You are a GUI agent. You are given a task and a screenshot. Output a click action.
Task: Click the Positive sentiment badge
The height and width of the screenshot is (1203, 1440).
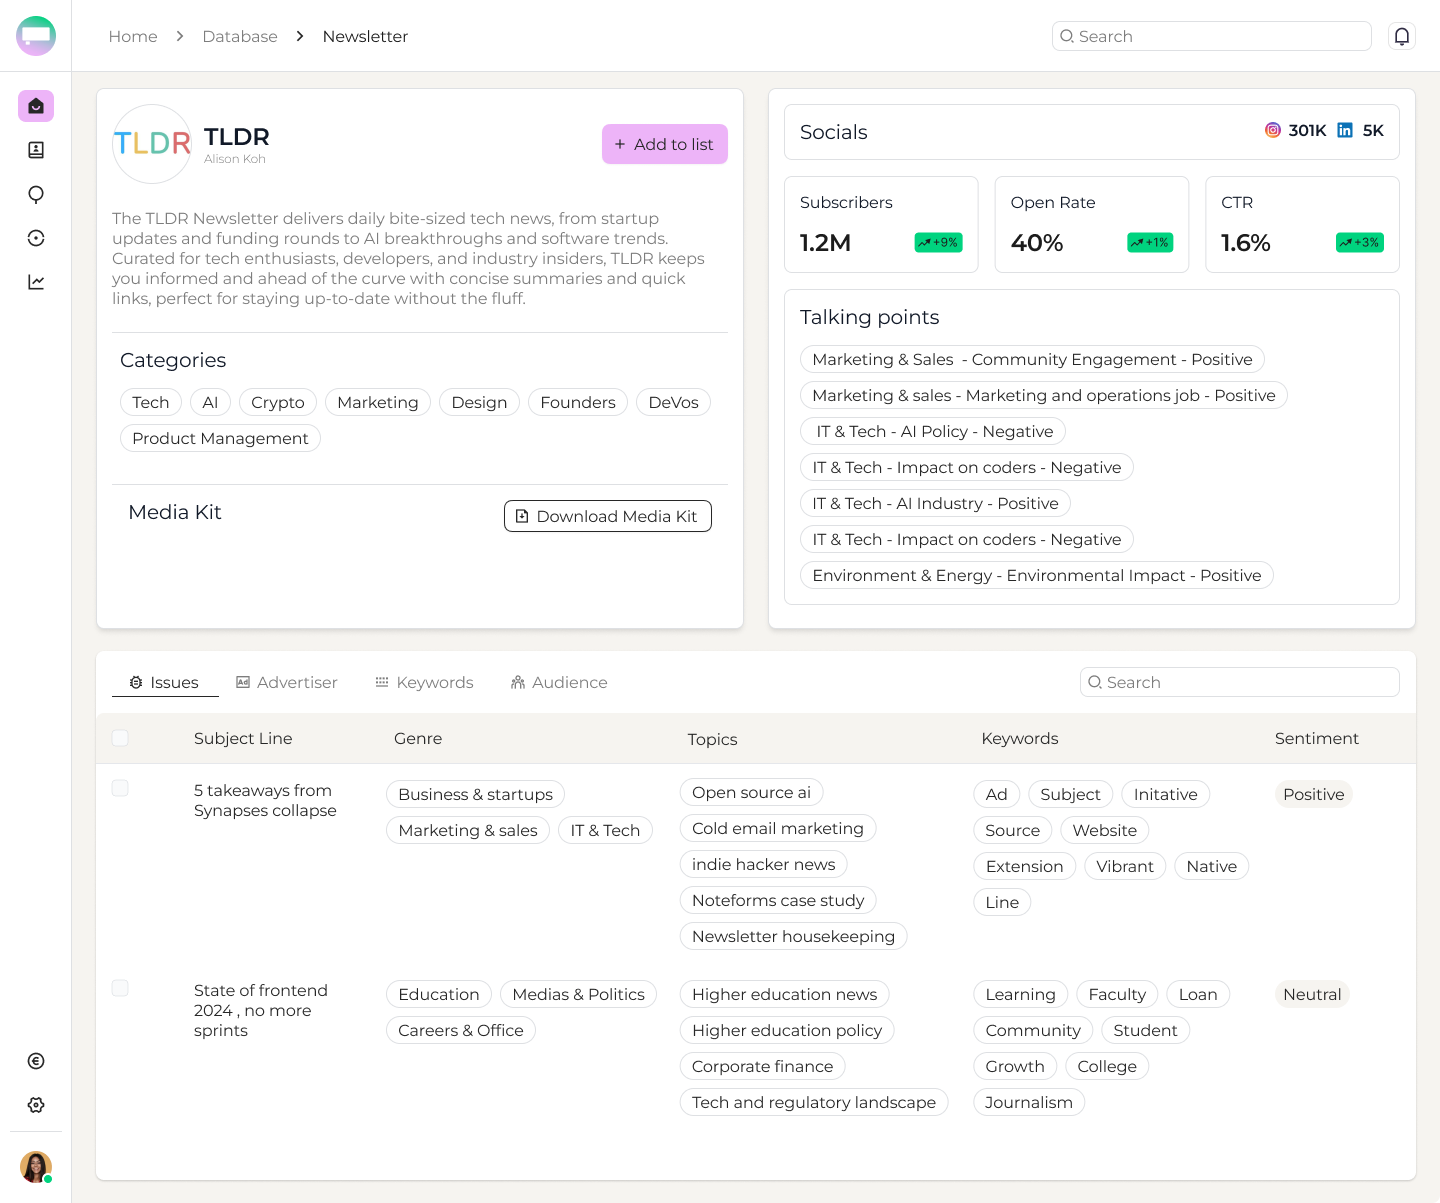pyautogui.click(x=1314, y=794)
